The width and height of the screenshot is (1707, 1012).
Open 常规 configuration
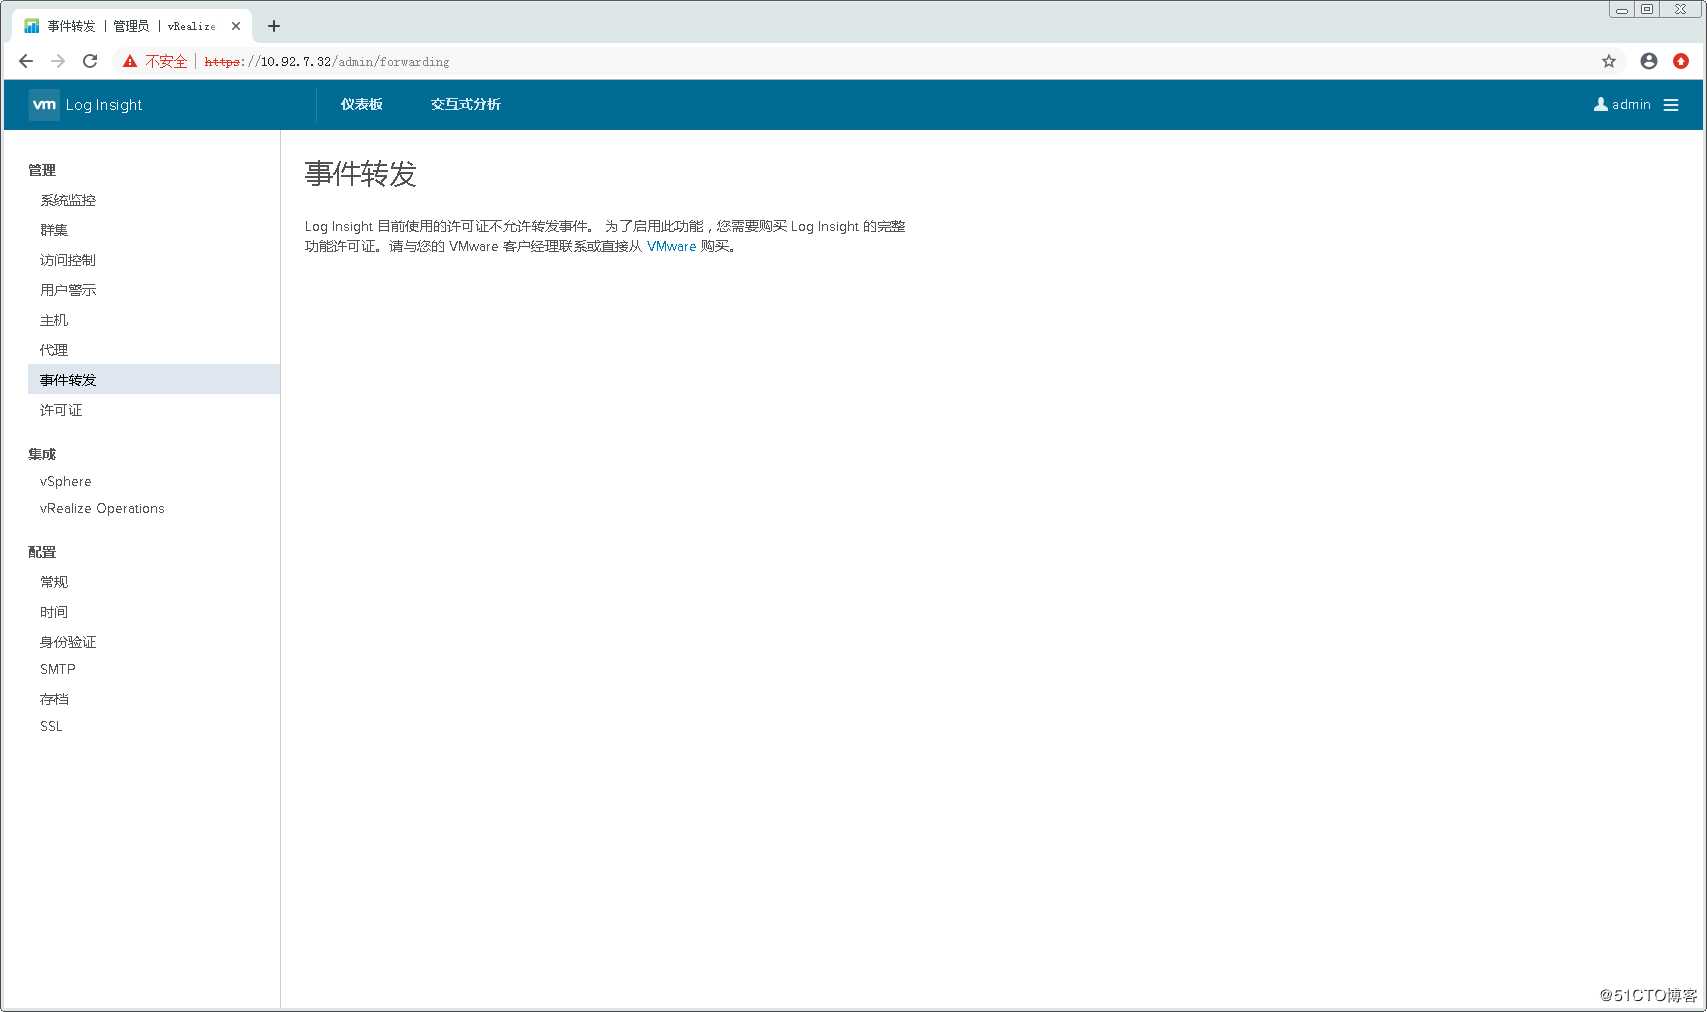click(x=54, y=582)
